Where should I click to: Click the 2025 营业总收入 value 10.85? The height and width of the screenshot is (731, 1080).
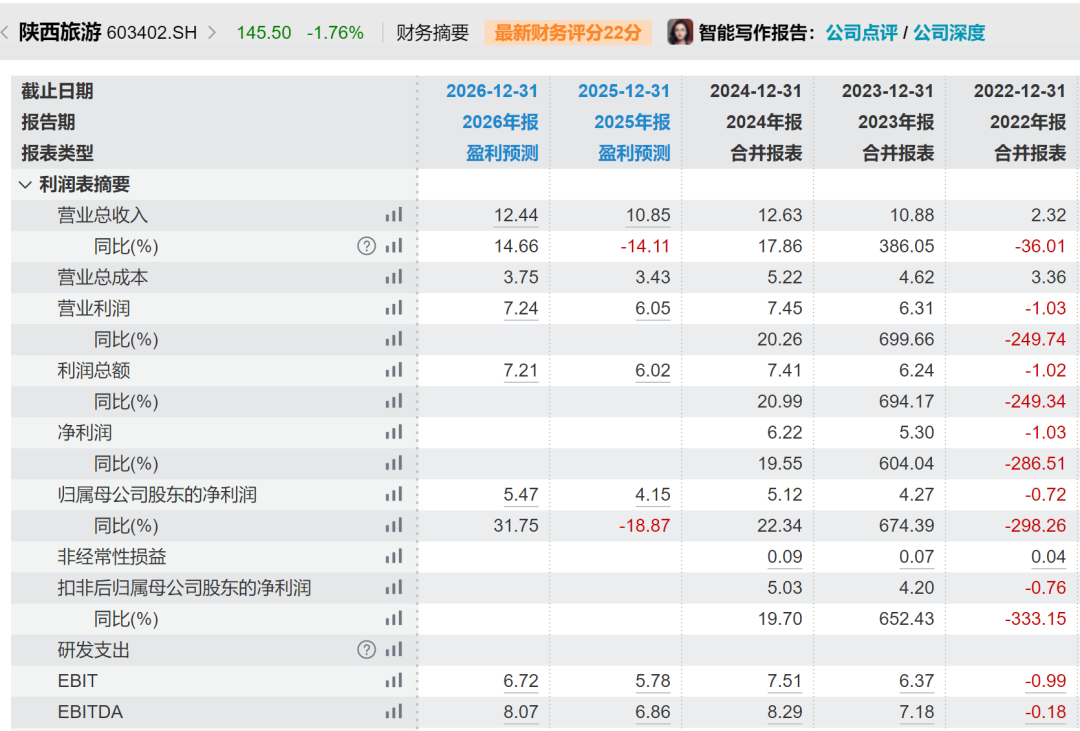pyautogui.click(x=648, y=215)
